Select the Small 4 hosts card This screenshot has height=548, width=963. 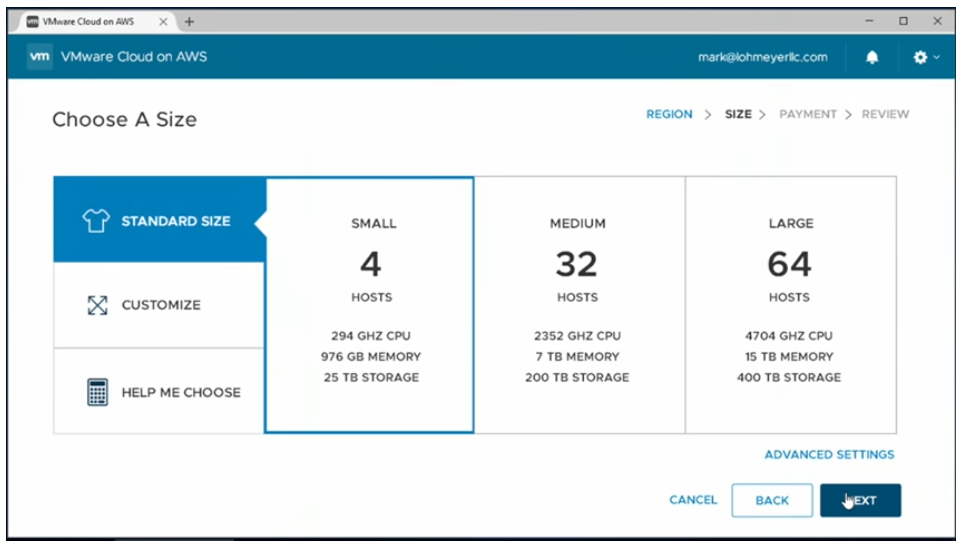[370, 305]
